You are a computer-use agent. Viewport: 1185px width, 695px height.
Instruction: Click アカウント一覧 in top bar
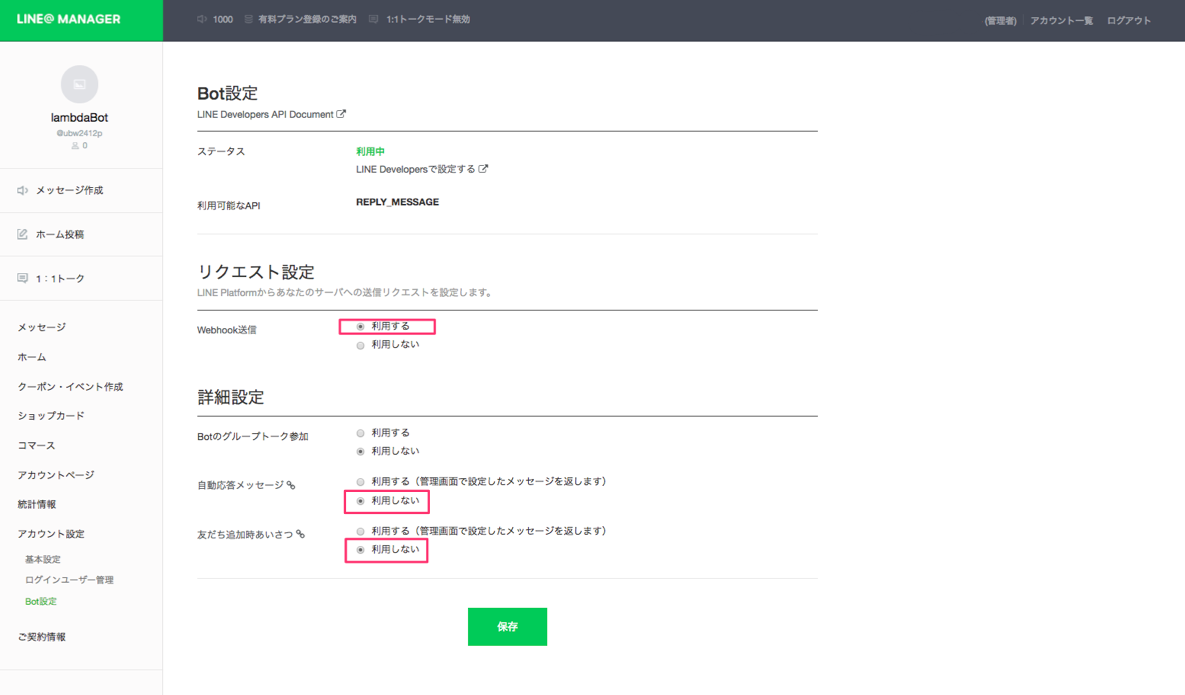pos(1061,20)
